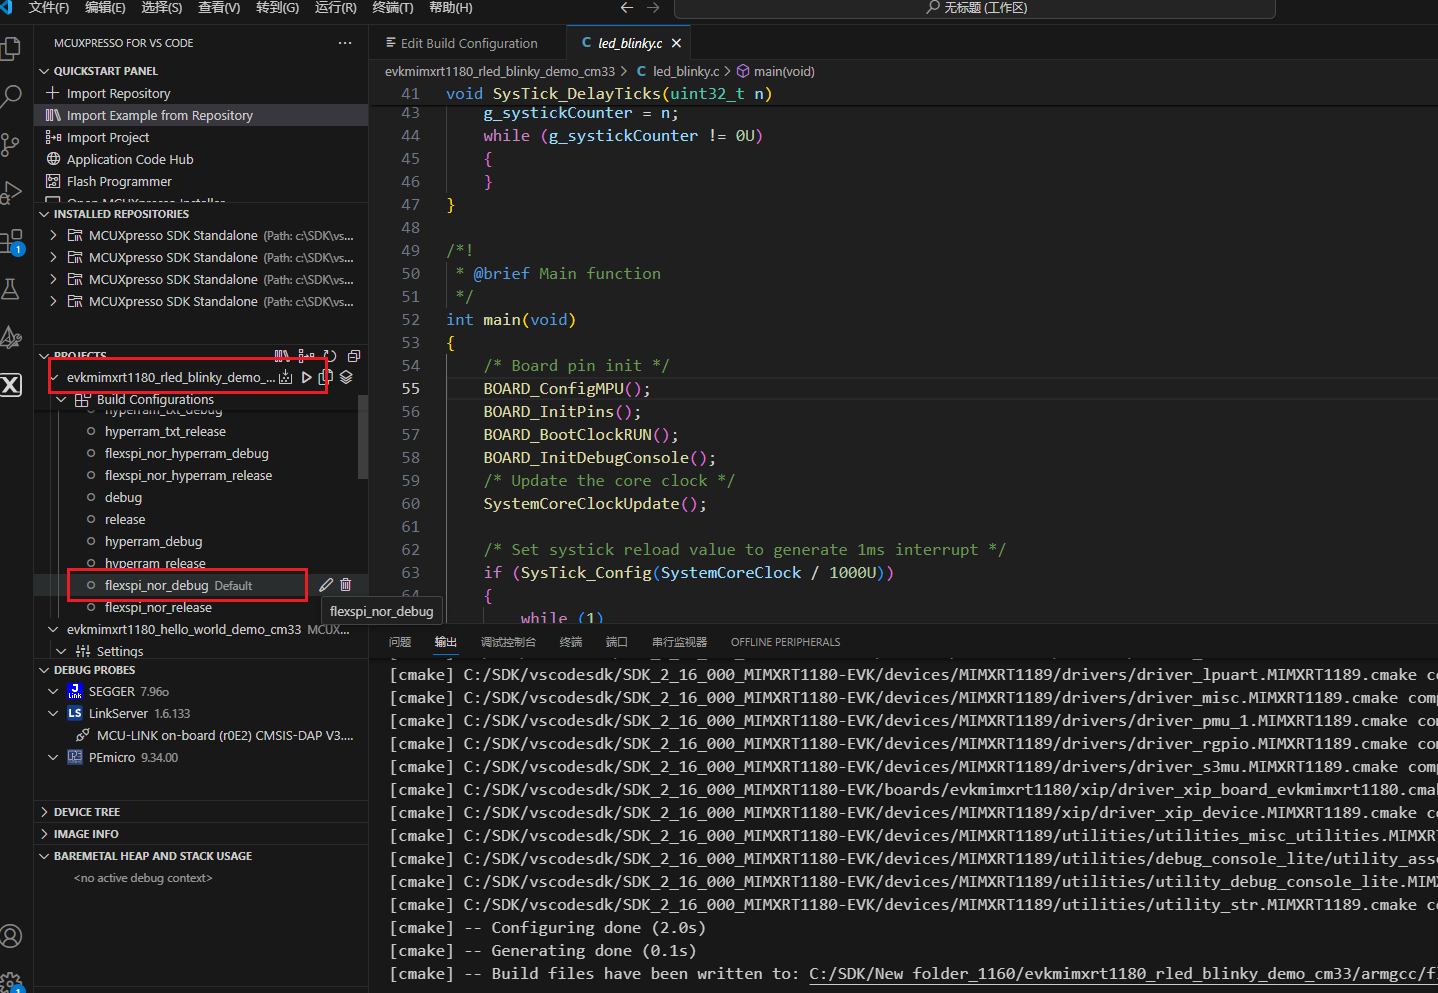The image size is (1438, 993).
Task: Open the Search view in the activity bar
Action: tap(12, 96)
